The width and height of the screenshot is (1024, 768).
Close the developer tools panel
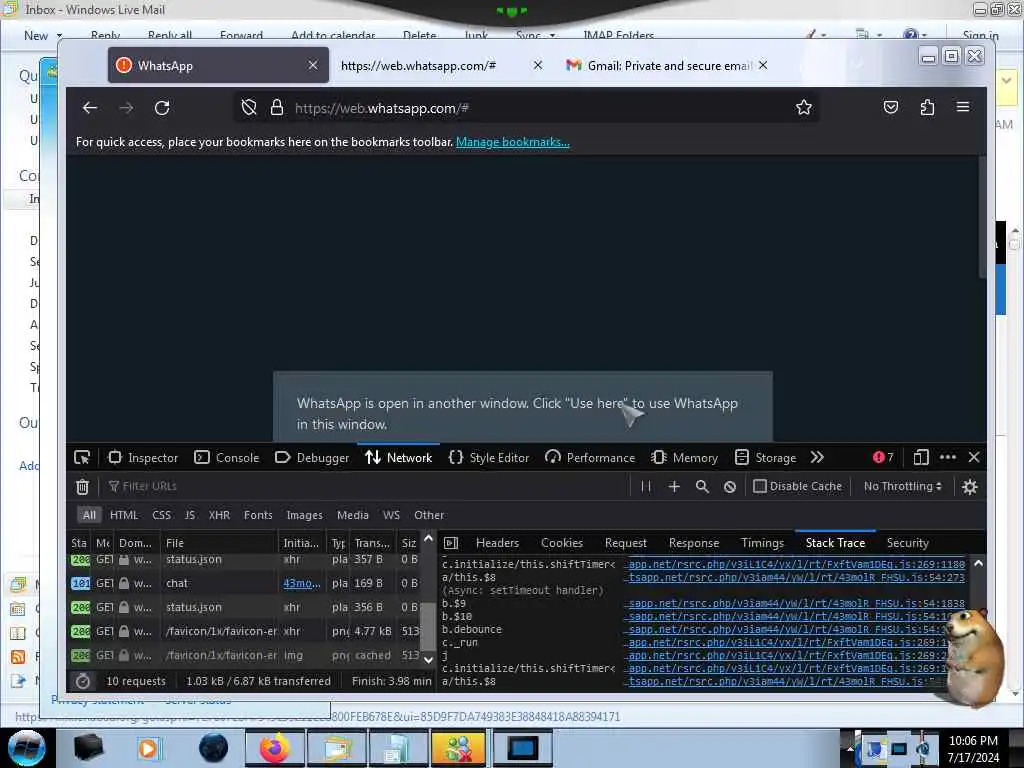[x=974, y=458]
